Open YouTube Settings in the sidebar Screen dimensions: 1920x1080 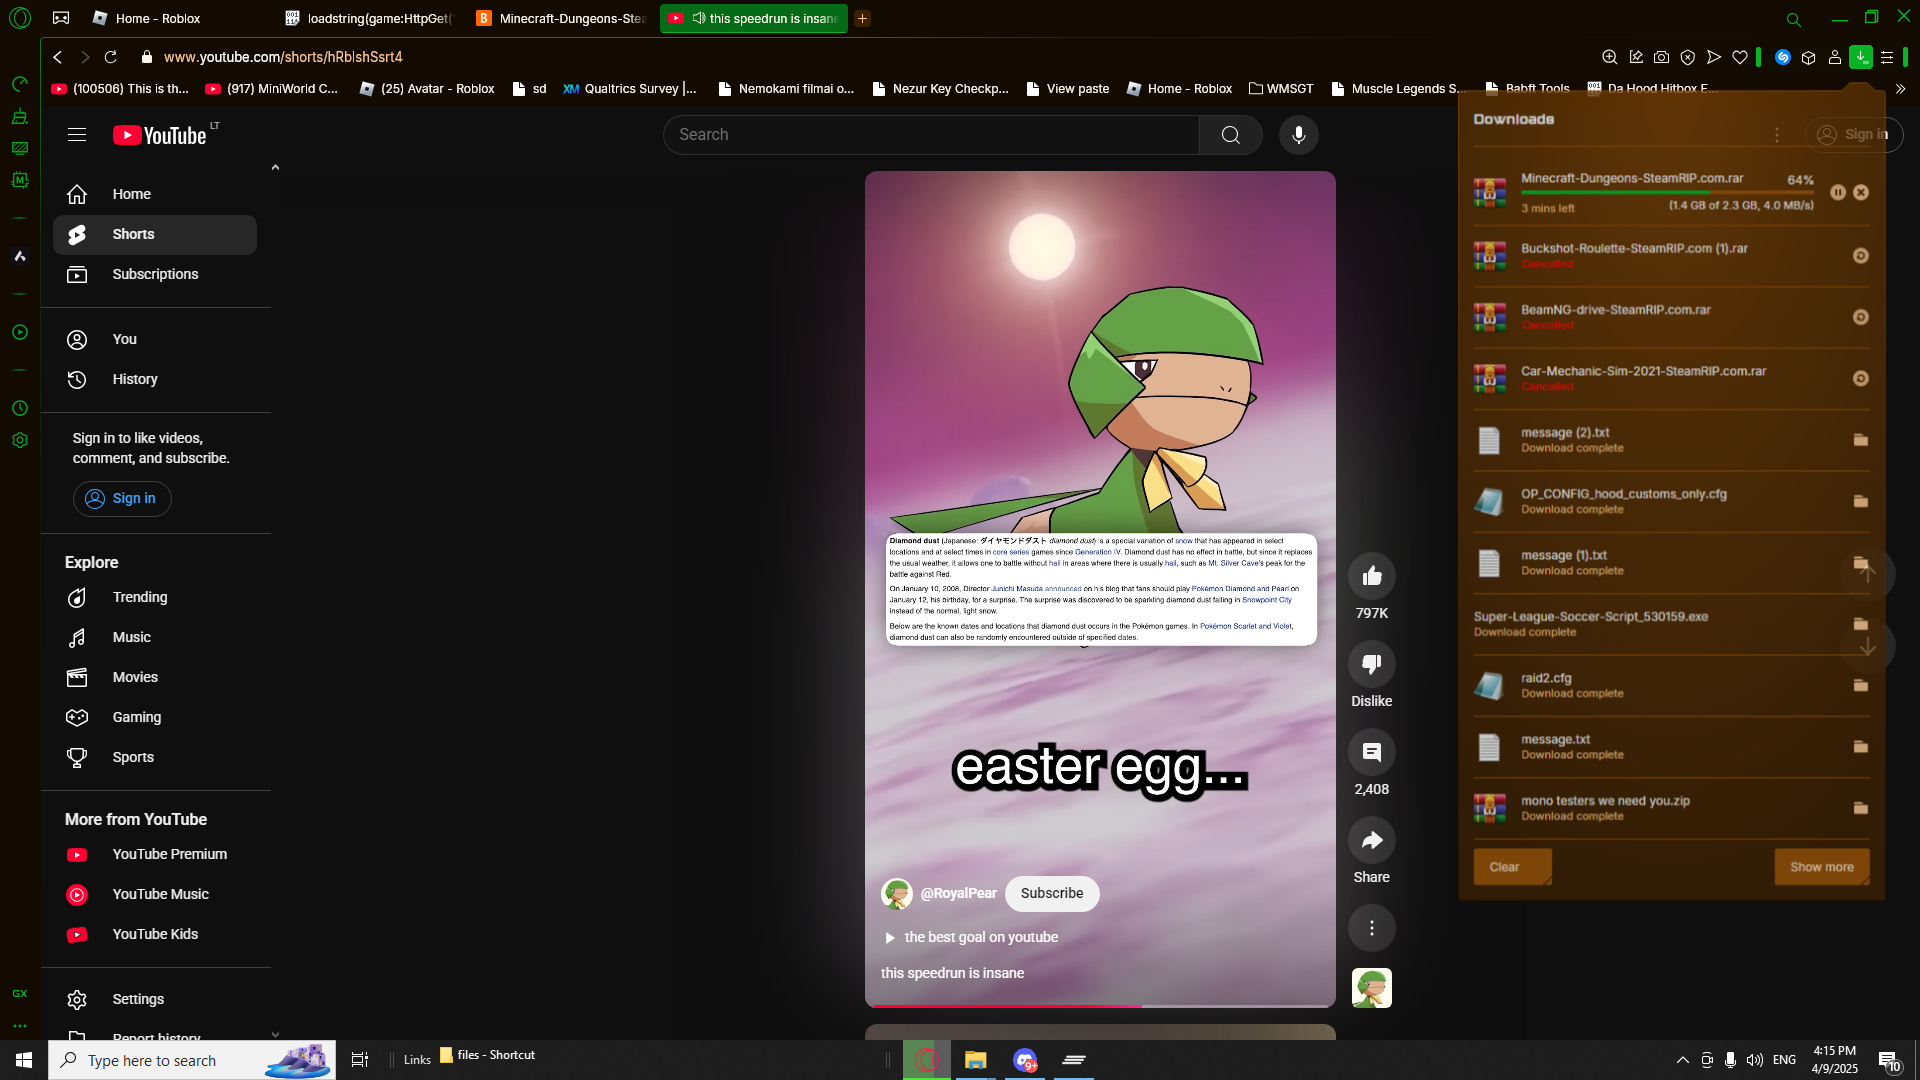[155, 999]
